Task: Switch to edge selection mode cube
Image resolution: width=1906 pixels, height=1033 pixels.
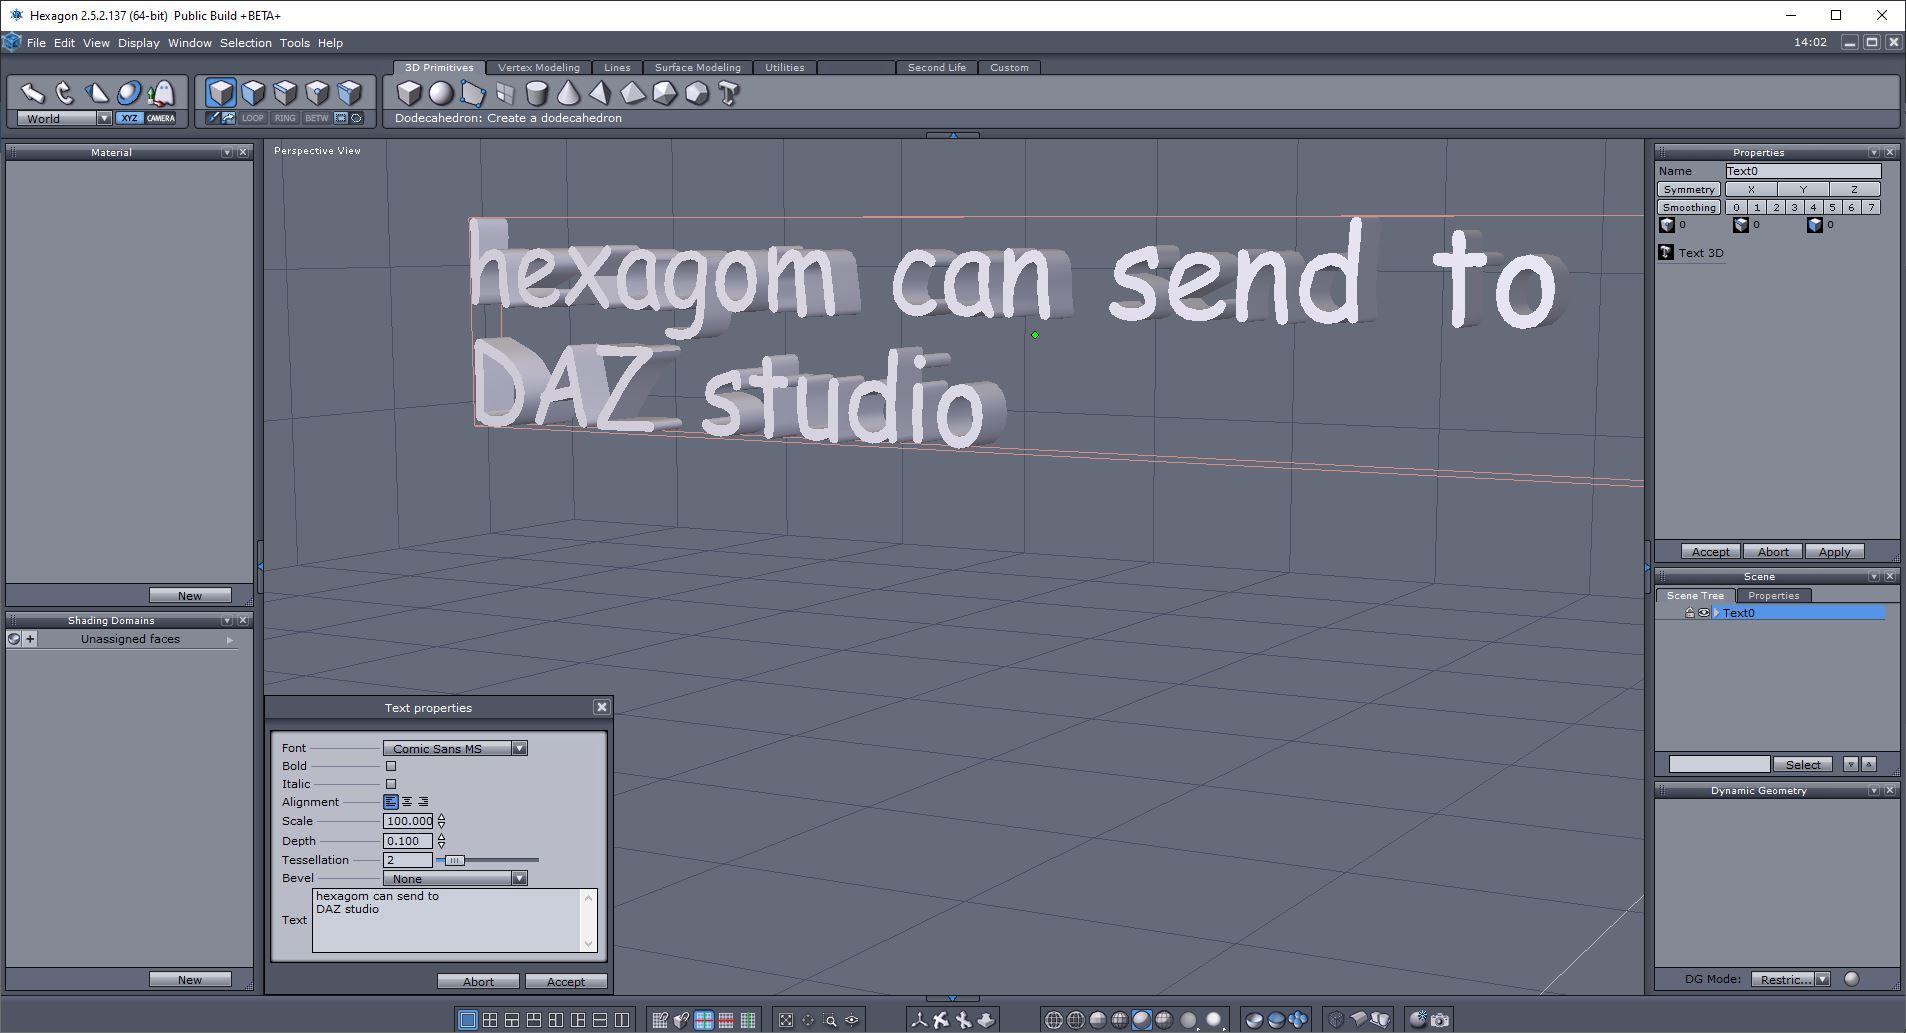Action: [285, 93]
